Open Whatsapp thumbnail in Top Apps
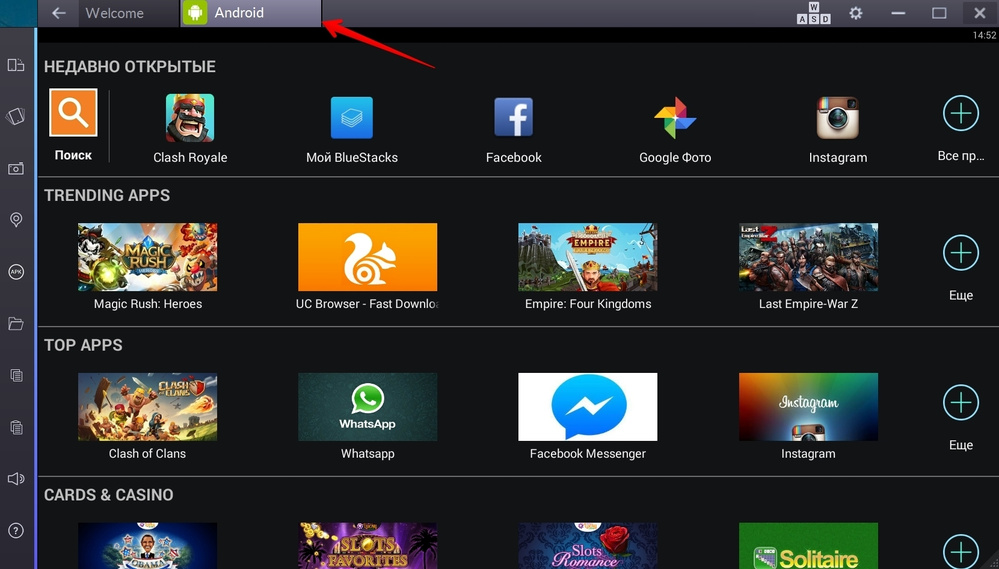 (368, 407)
